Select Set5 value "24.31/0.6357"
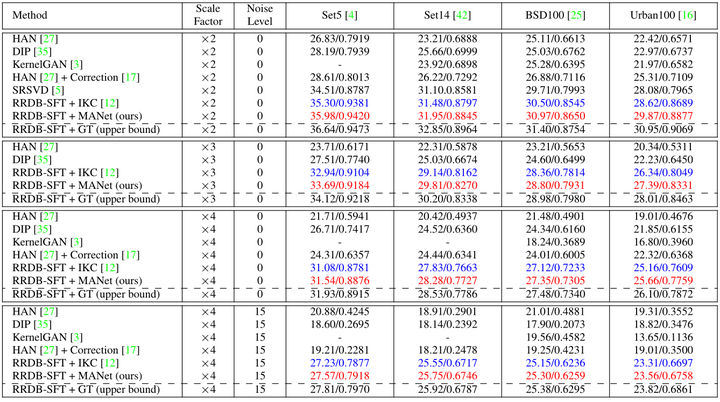The image size is (720, 402). (x=340, y=255)
